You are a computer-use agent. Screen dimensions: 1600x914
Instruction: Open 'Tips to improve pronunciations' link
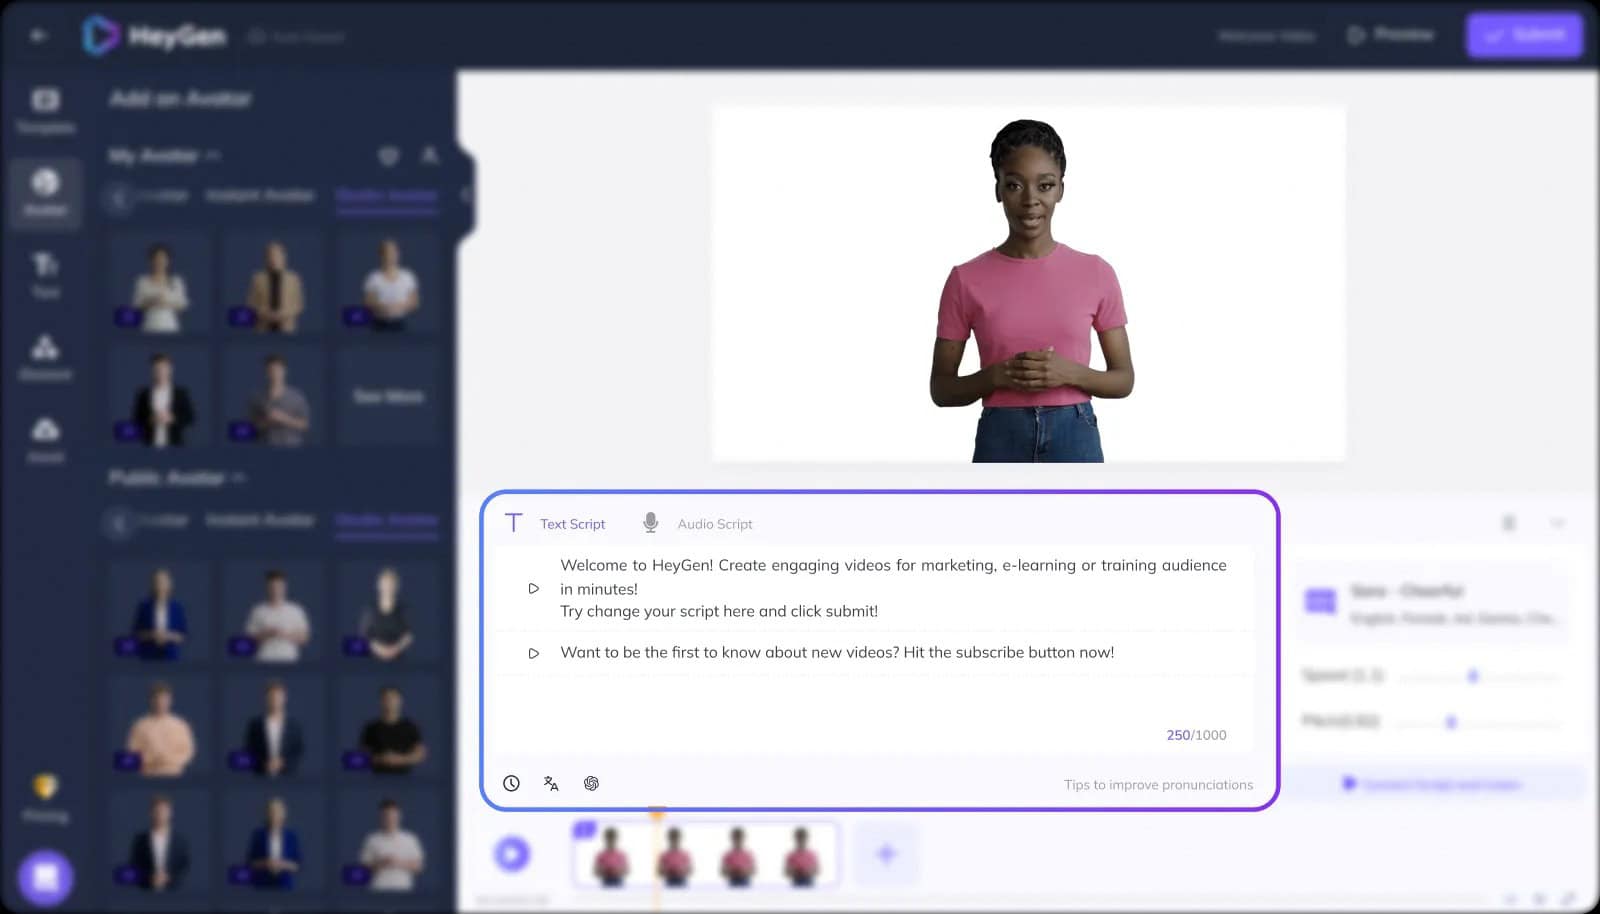tap(1158, 785)
